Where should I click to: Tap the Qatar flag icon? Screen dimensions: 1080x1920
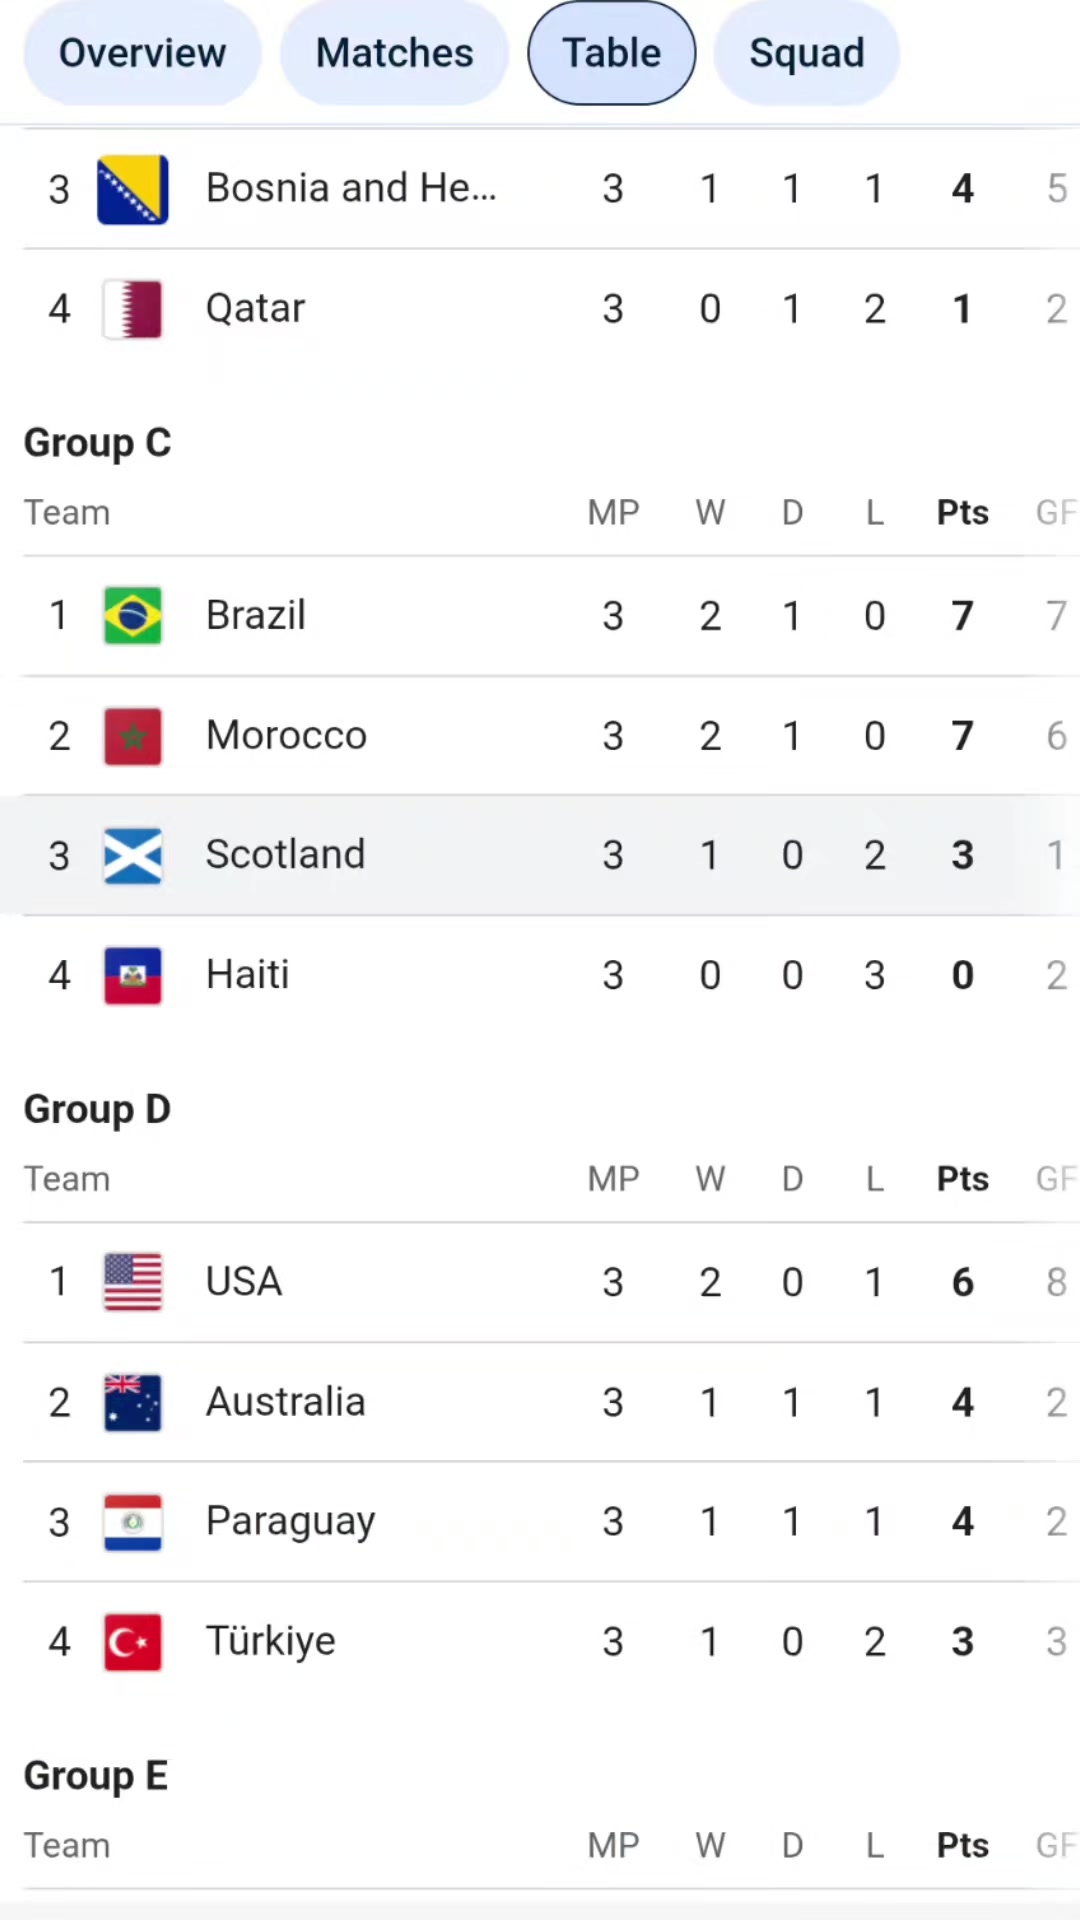(133, 309)
